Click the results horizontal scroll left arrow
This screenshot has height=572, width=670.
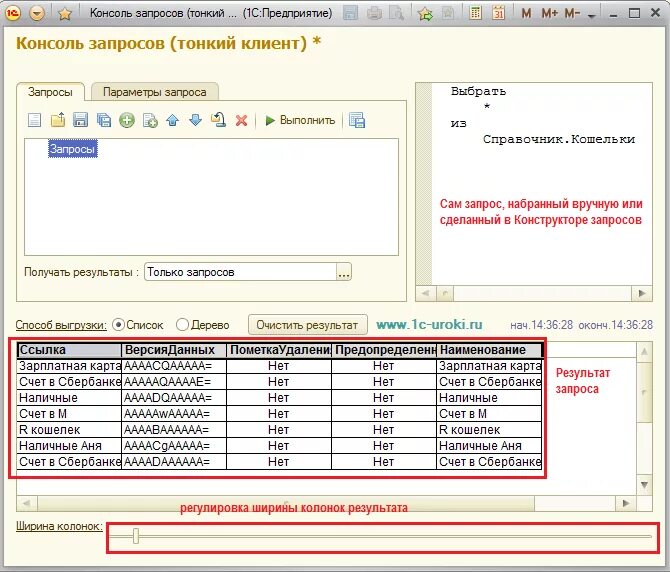tap(27, 503)
